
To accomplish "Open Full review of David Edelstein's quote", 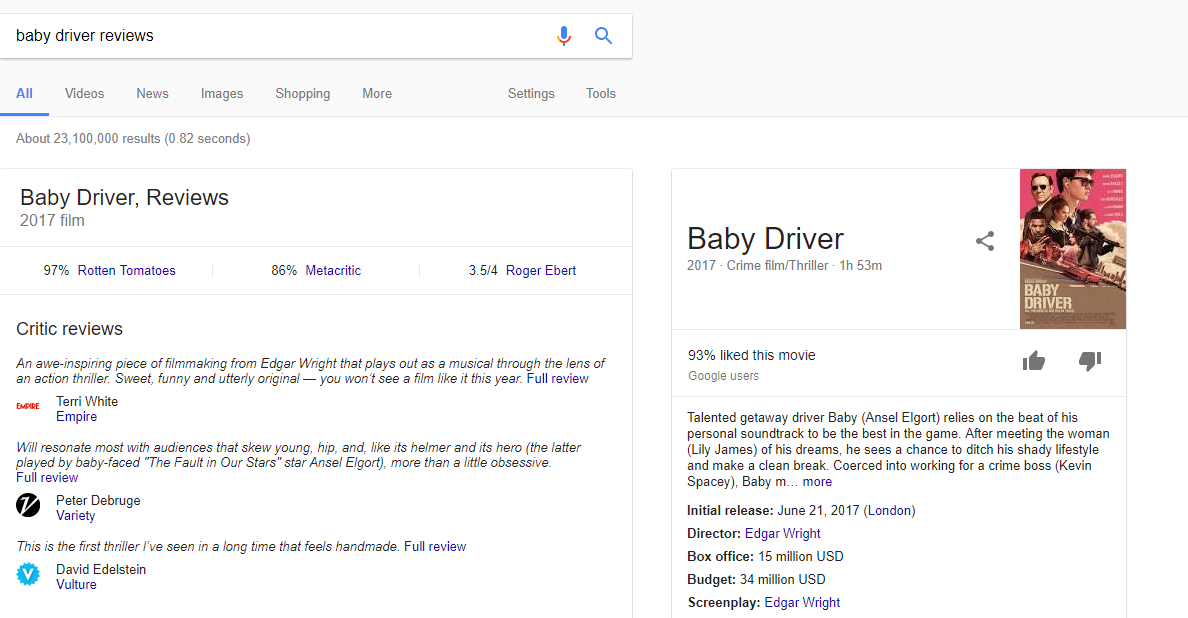I will click(435, 547).
